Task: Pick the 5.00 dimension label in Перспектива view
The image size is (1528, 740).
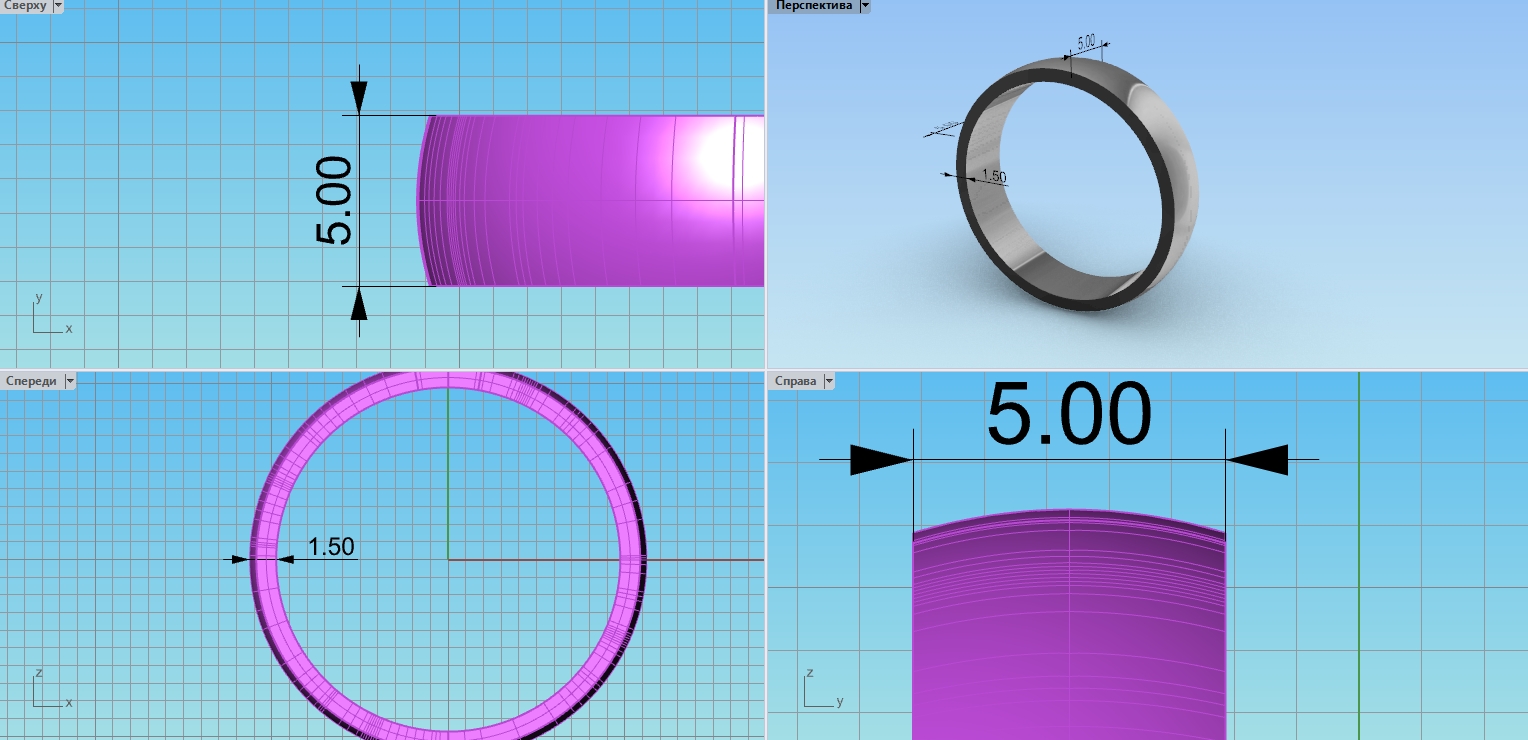Action: 1086,42
